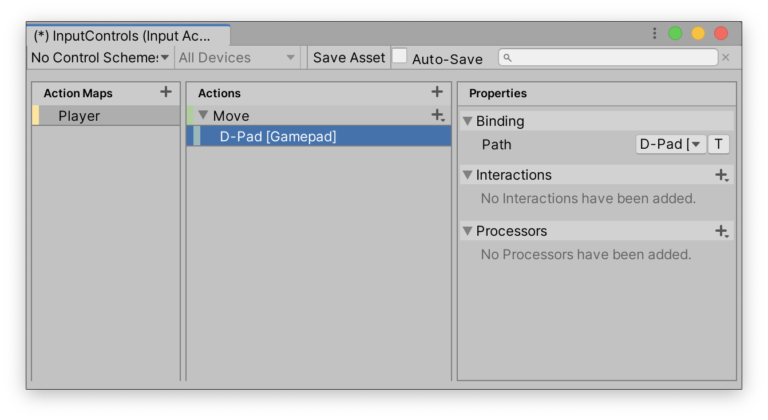Collapse the Move action triangle
Image resolution: width=768 pixels, height=420 pixels.
coord(203,116)
